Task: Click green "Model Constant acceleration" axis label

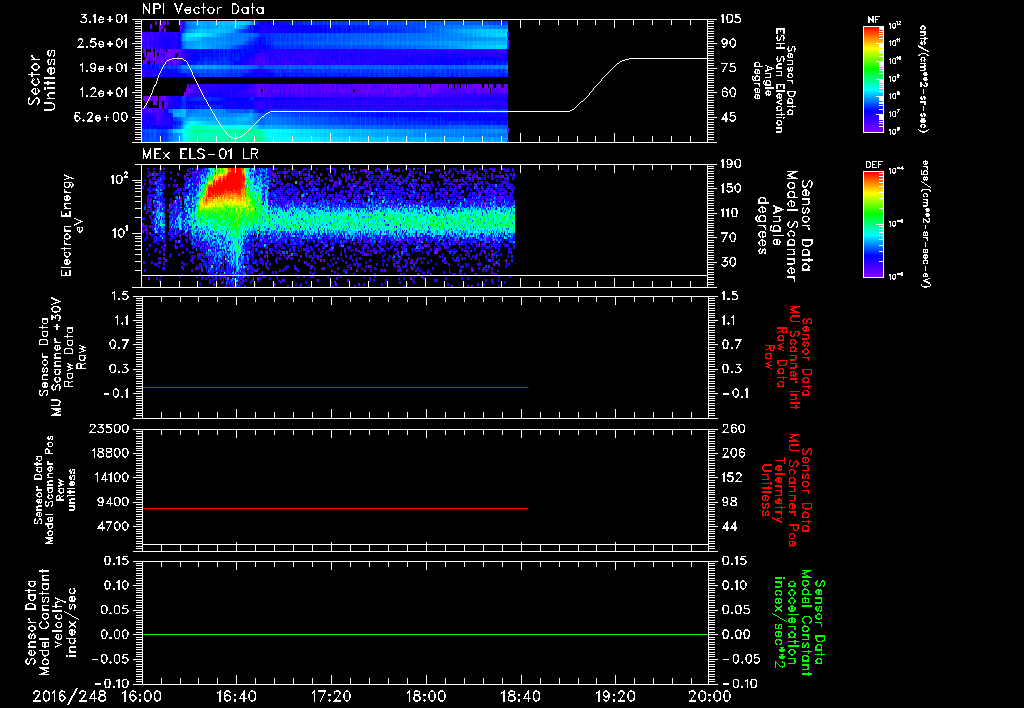Action: click(x=799, y=623)
